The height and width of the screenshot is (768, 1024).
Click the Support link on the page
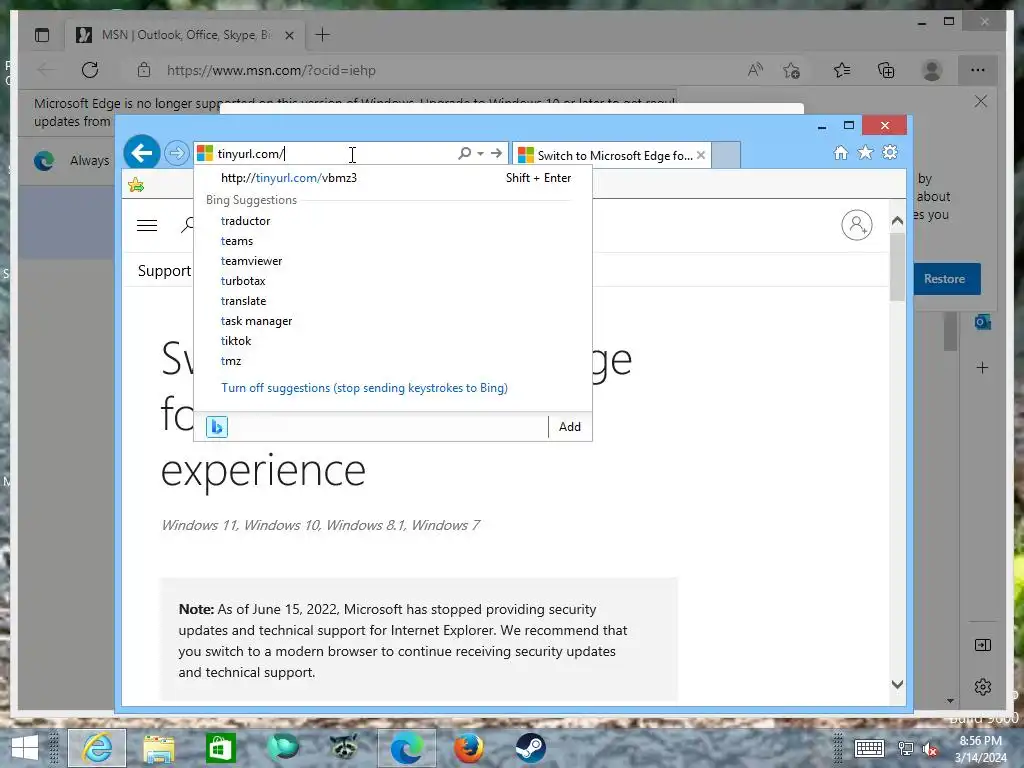click(x=165, y=270)
